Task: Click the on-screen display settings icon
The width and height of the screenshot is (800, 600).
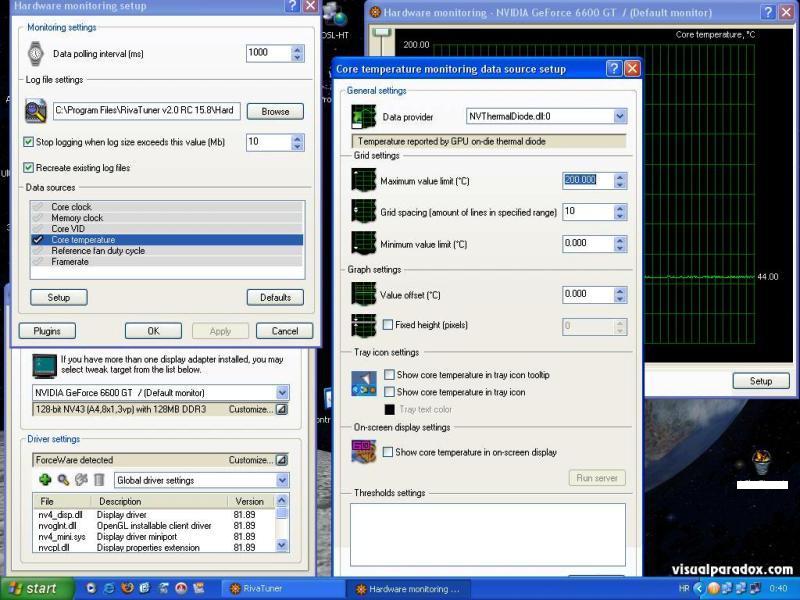Action: 363,451
